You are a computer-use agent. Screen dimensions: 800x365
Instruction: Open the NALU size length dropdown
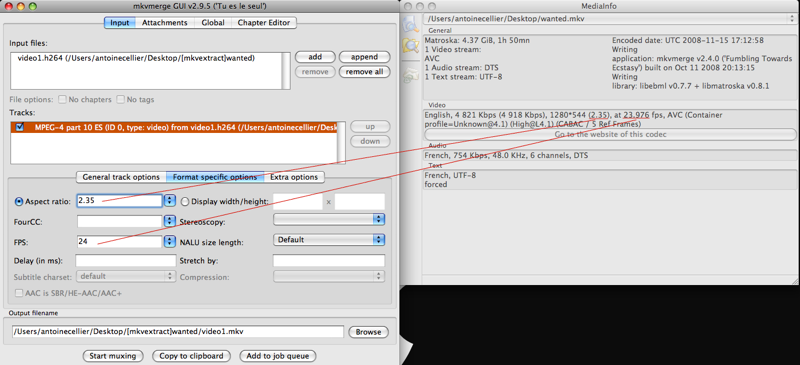click(x=329, y=239)
